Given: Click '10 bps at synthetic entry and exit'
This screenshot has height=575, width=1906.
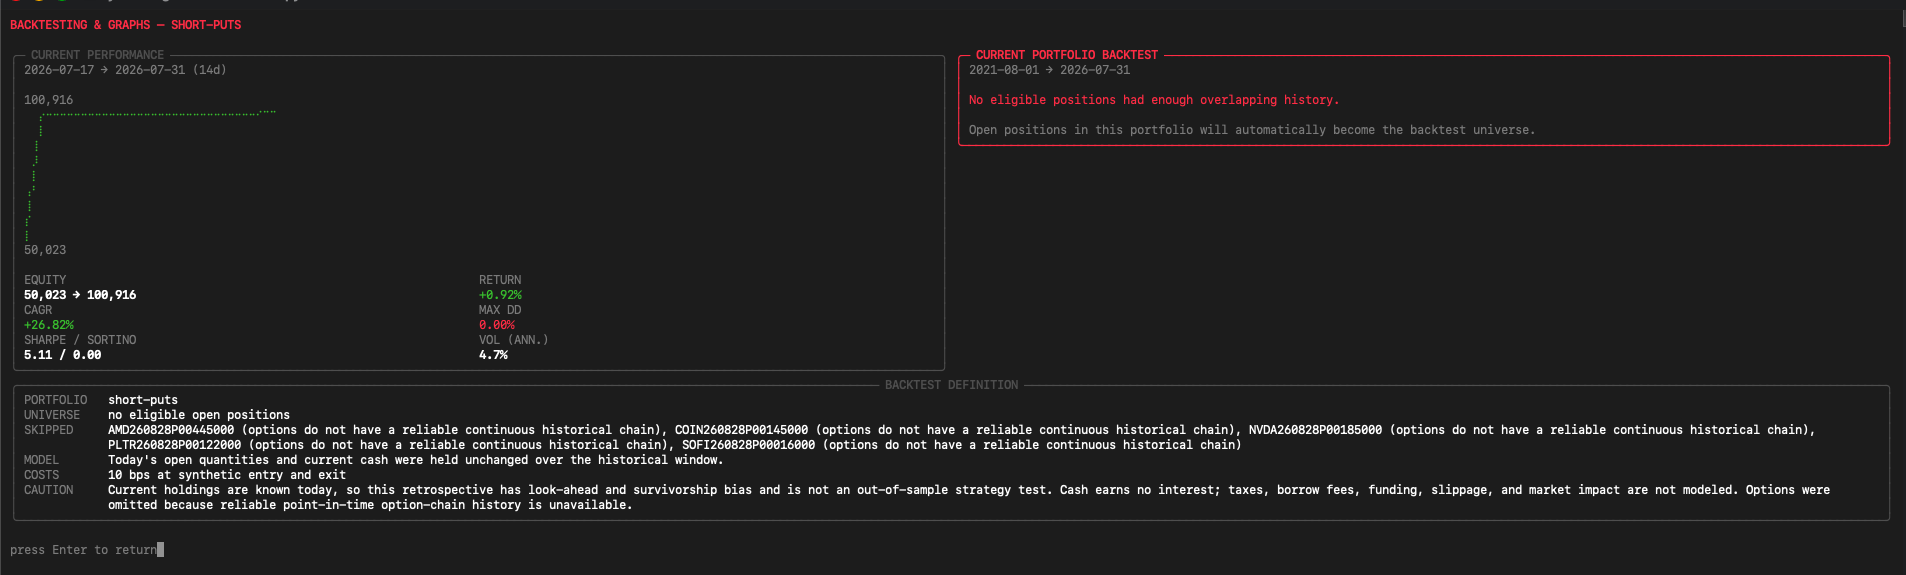Looking at the screenshot, I should tap(227, 475).
